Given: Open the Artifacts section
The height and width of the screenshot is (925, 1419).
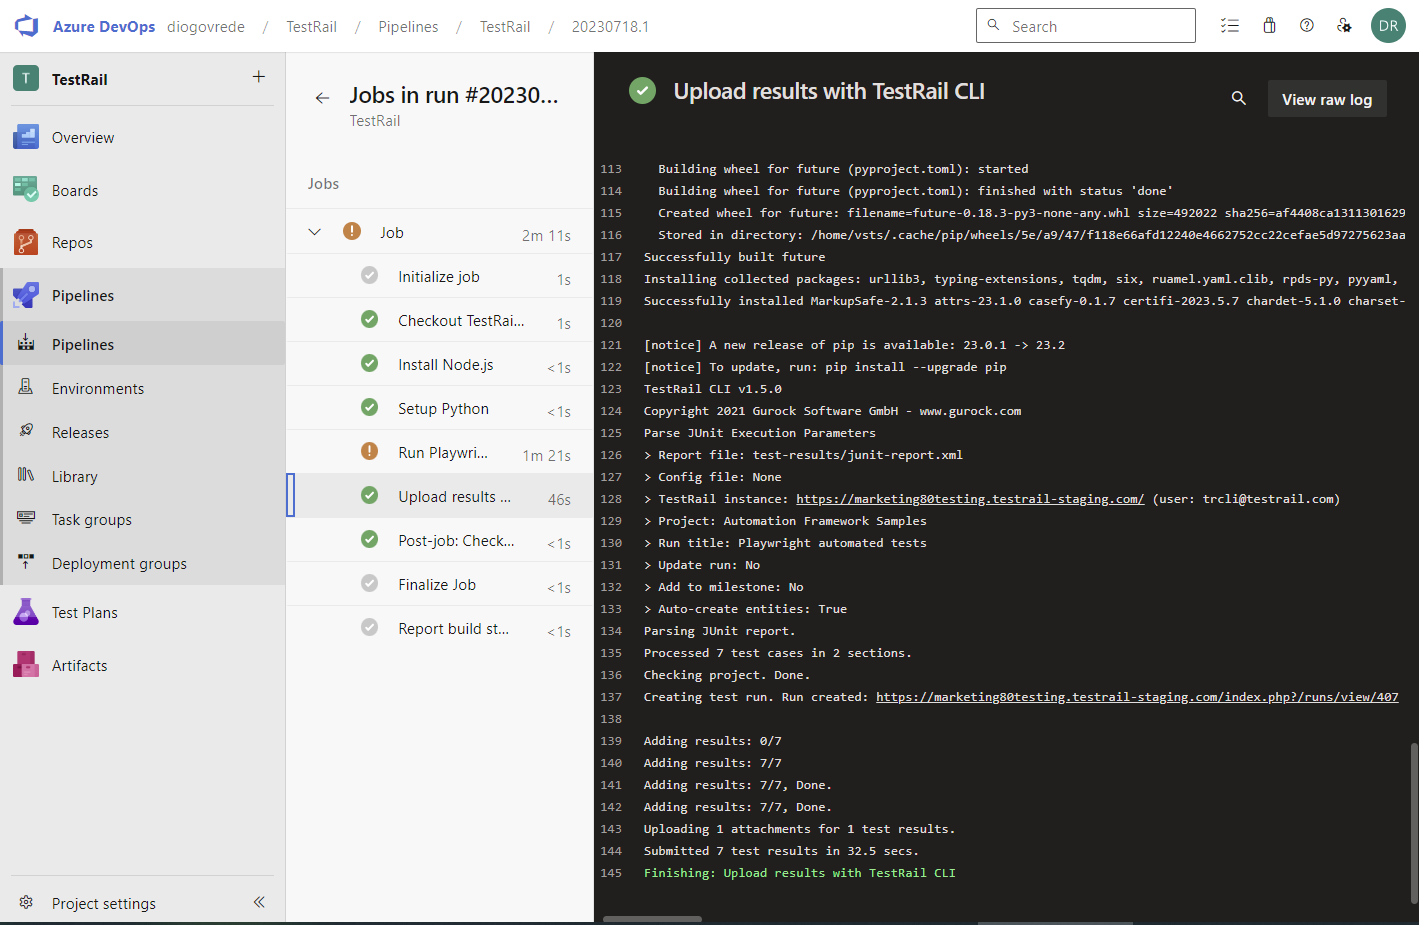Looking at the screenshot, I should [x=79, y=666].
